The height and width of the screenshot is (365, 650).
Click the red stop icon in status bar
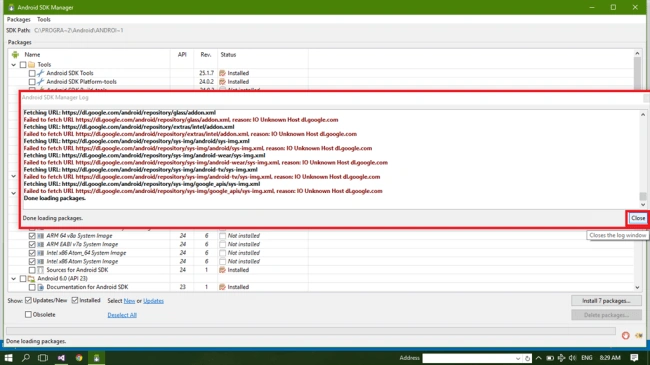[x=626, y=336]
